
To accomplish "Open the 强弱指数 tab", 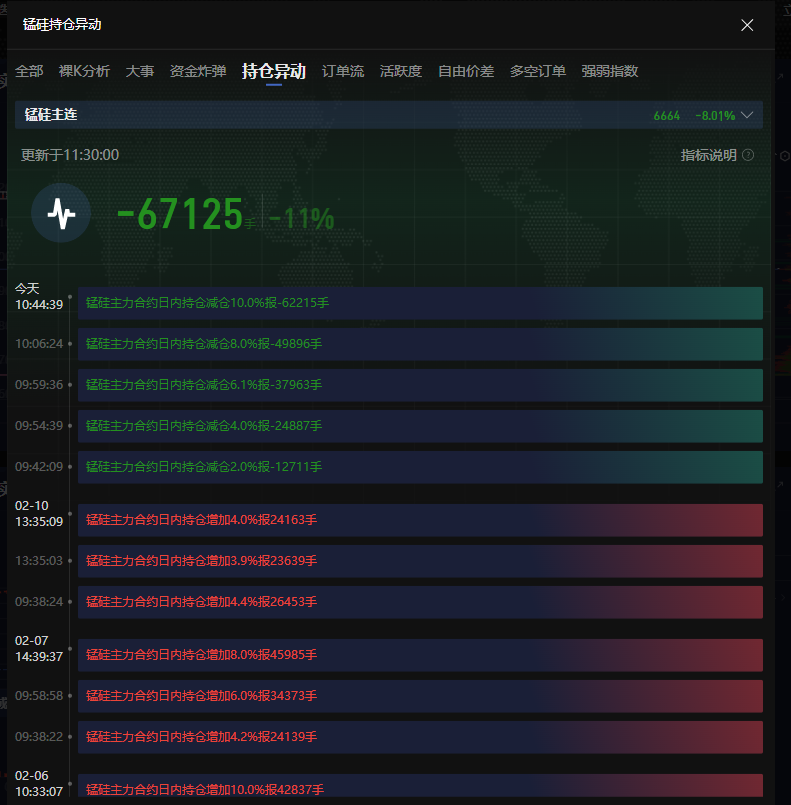I will tap(610, 71).
